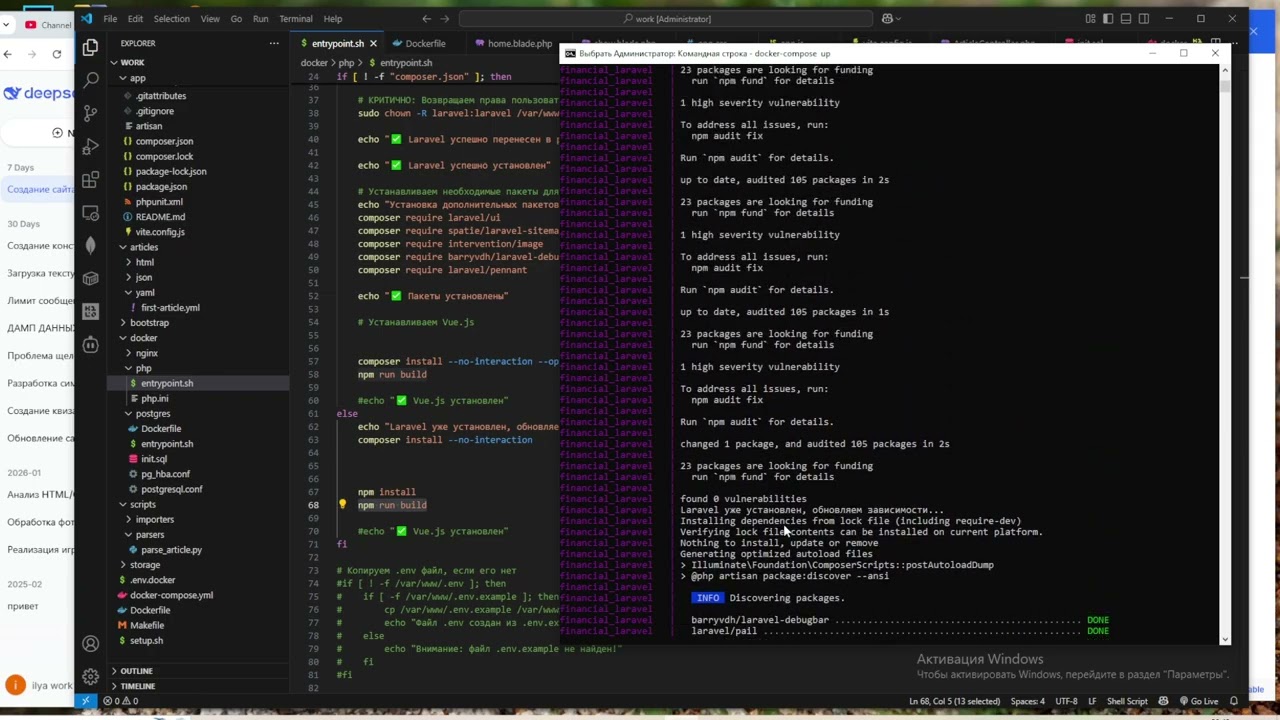Screen dimensions: 1280x720
Task: Click the Shell Script language mode
Action: tap(1127, 701)
